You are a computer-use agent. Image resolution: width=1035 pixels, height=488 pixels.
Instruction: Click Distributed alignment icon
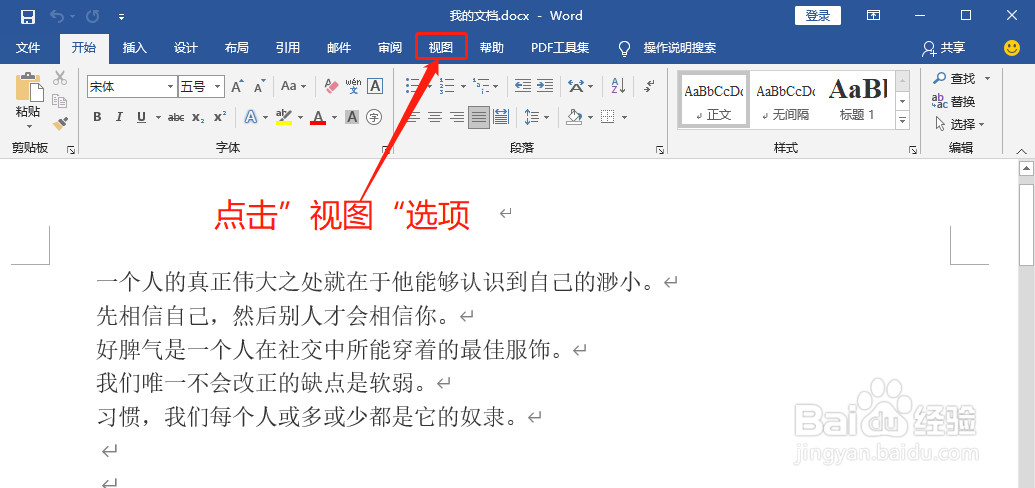coord(501,117)
